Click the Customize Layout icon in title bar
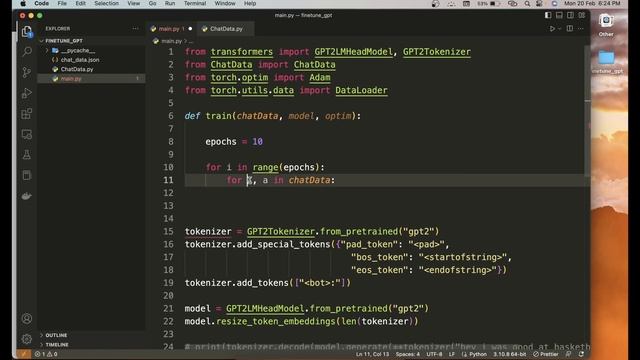The width and height of the screenshot is (640, 360). coord(582,15)
